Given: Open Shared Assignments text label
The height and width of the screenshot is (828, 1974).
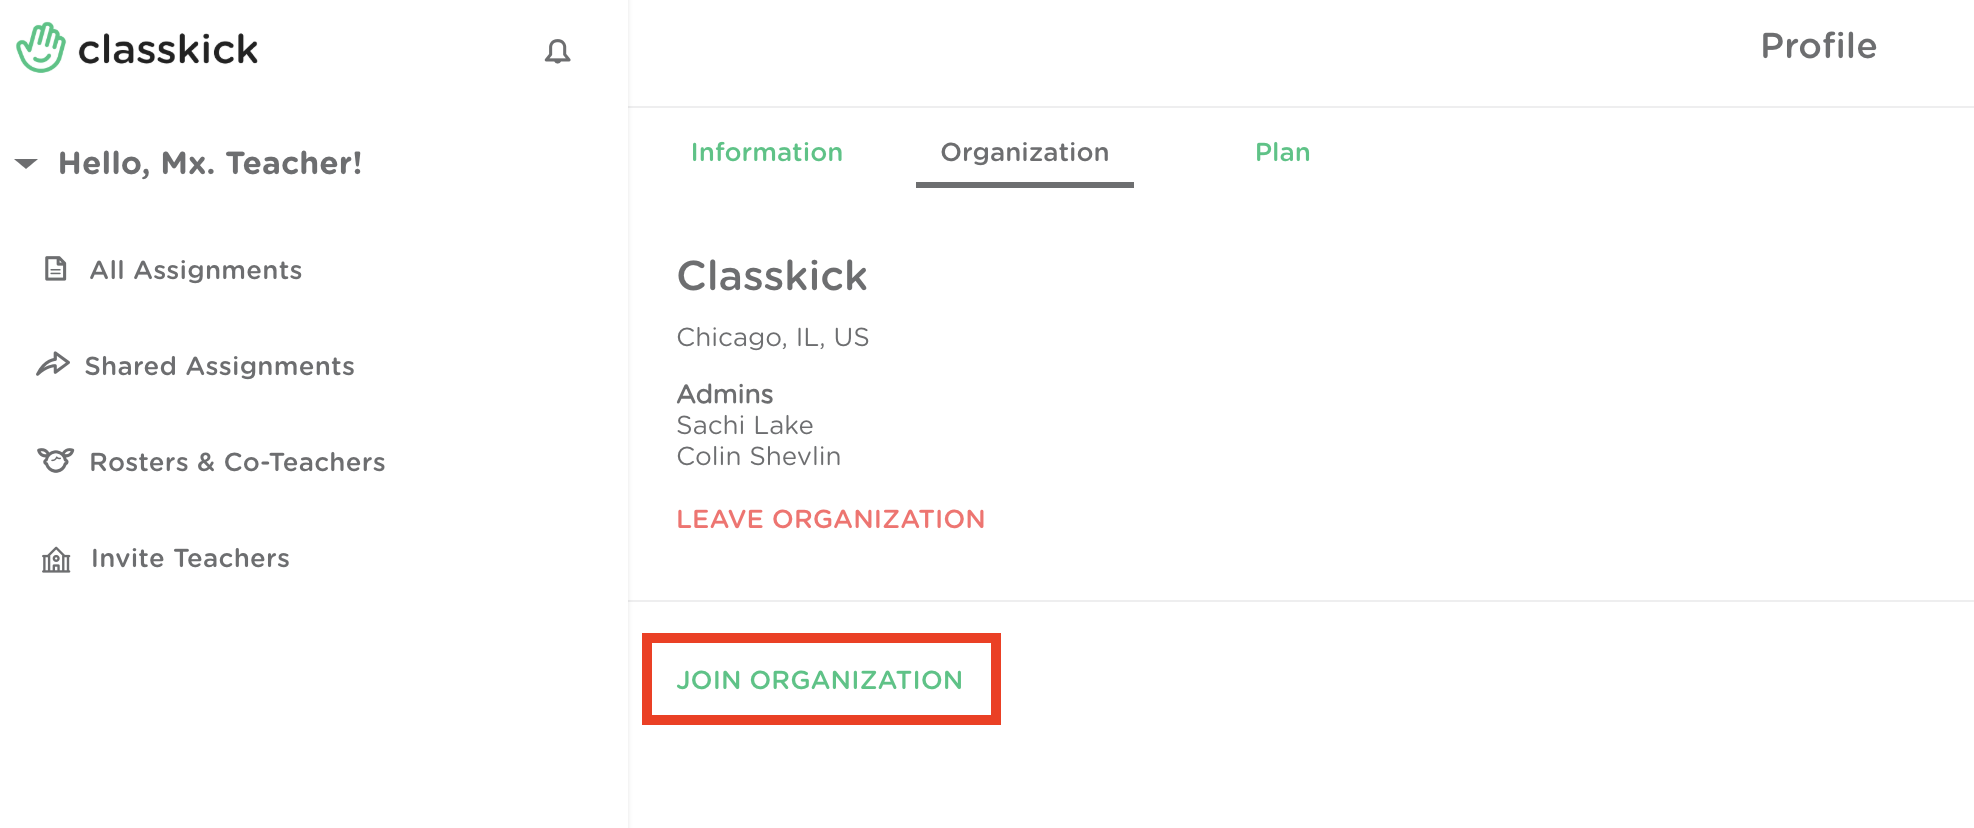Looking at the screenshot, I should pos(220,366).
